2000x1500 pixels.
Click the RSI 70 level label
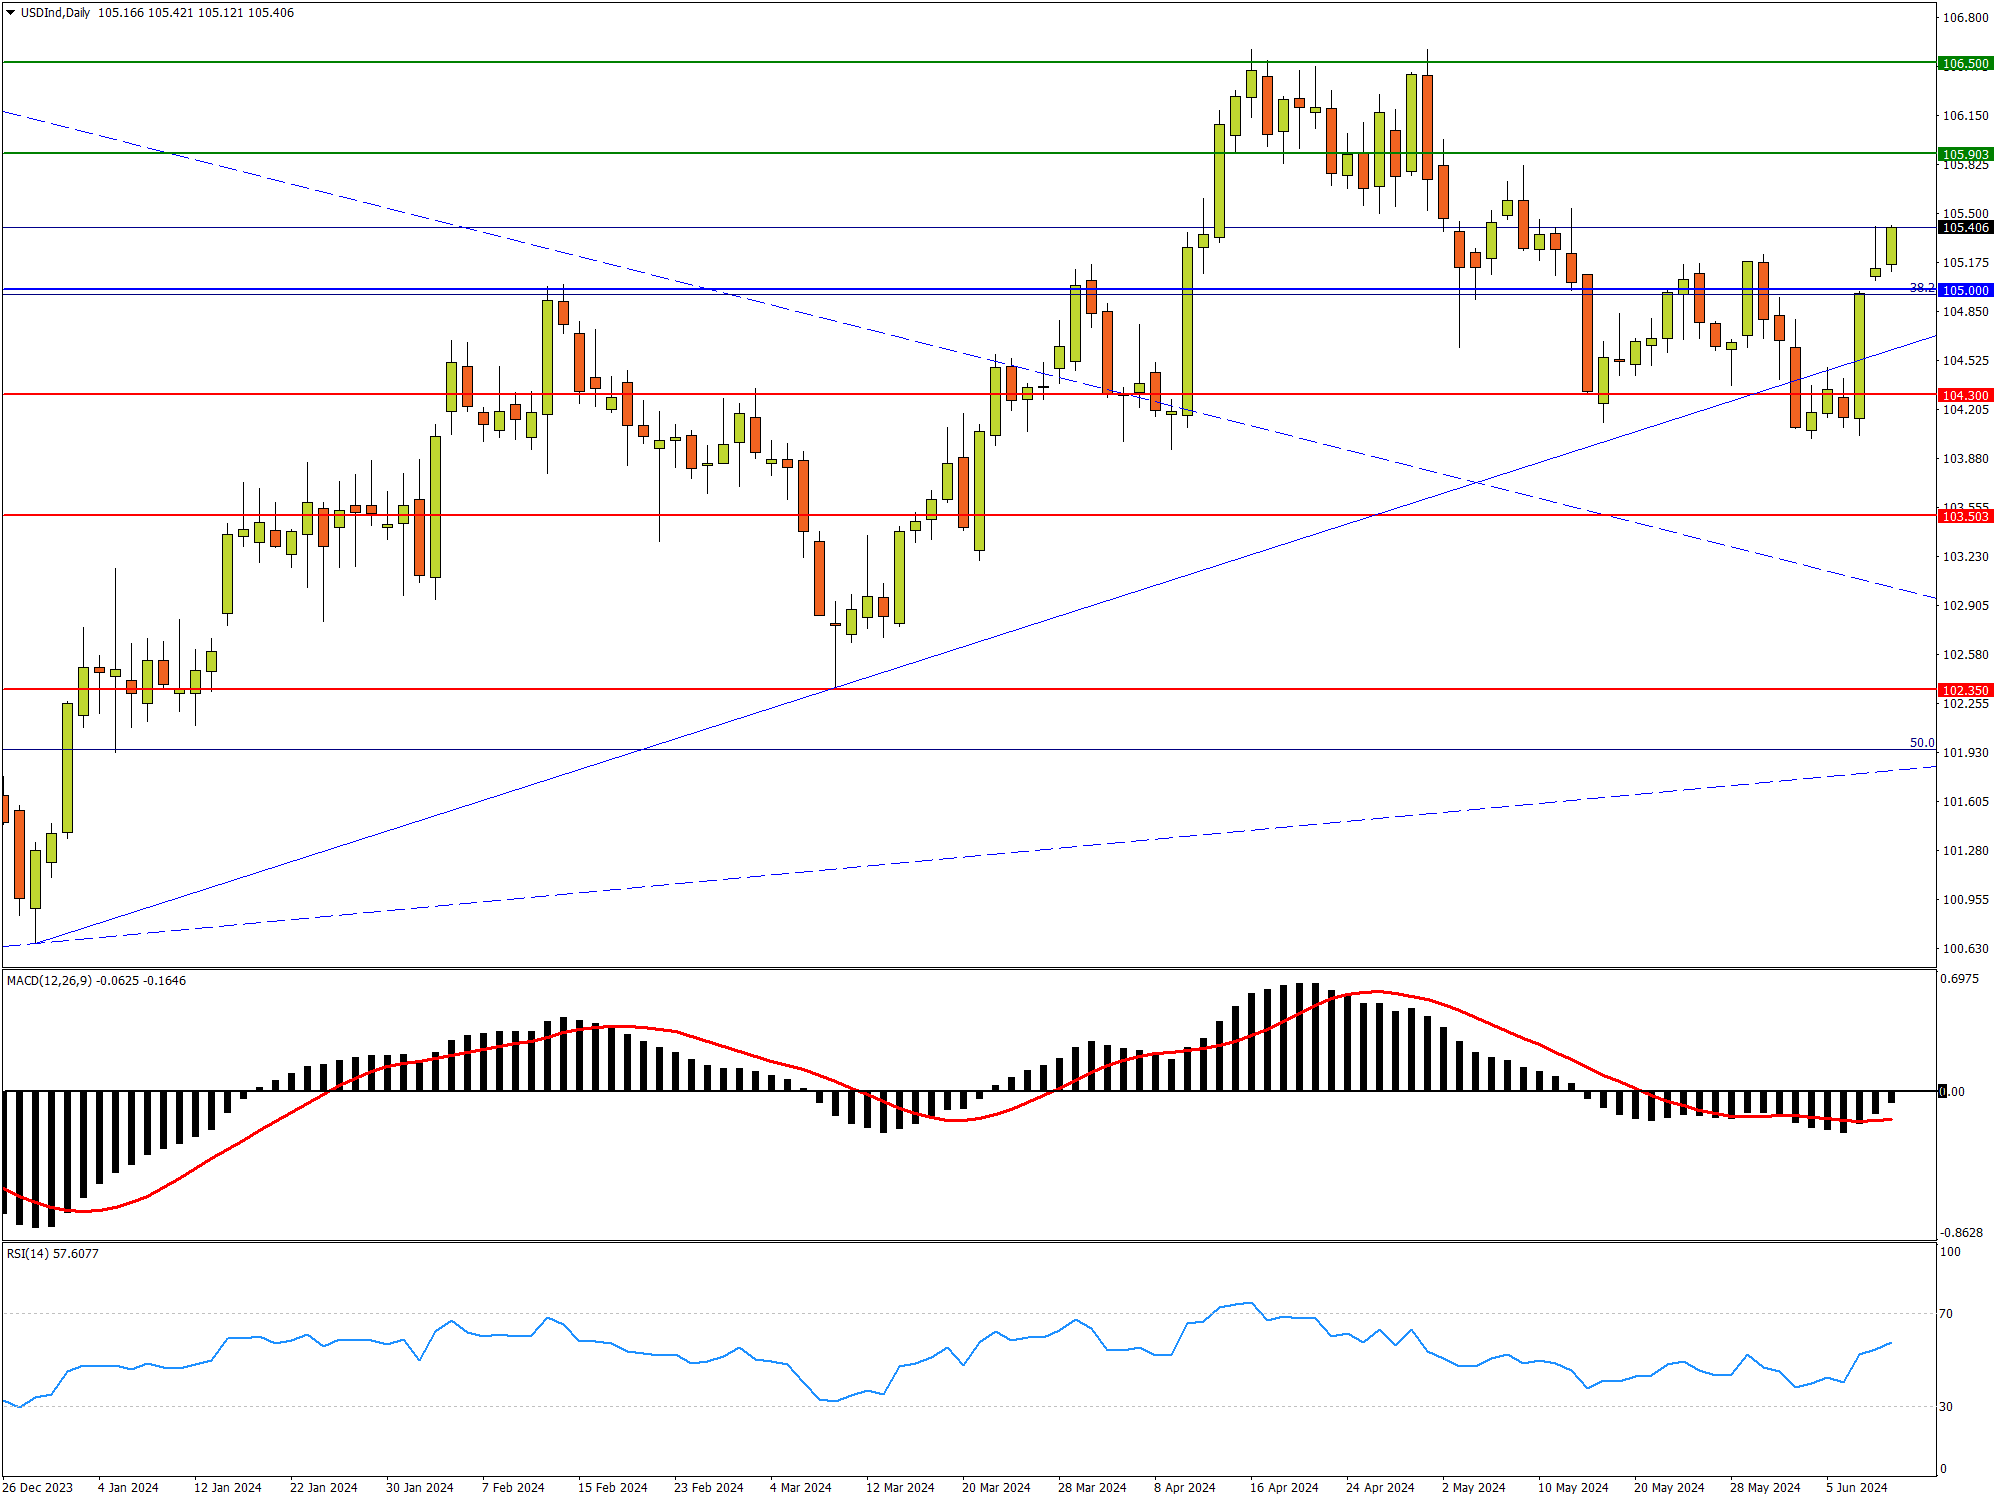tap(1946, 1314)
